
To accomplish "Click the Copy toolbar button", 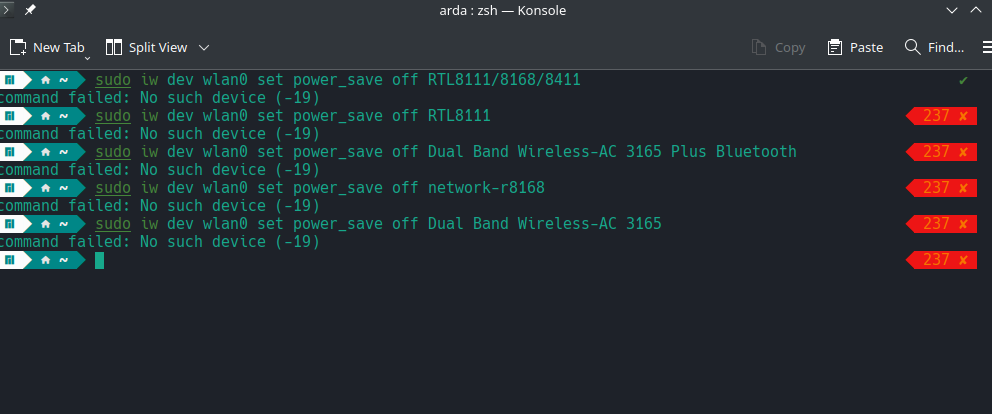I will (778, 47).
